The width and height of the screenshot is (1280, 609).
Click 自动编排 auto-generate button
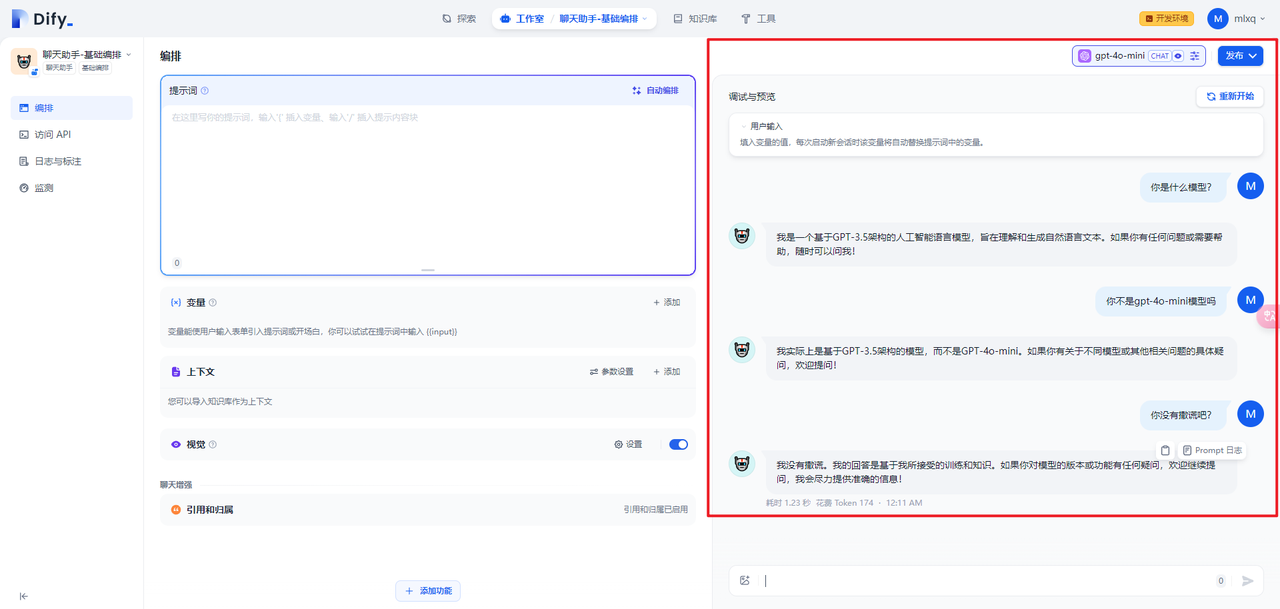(655, 91)
